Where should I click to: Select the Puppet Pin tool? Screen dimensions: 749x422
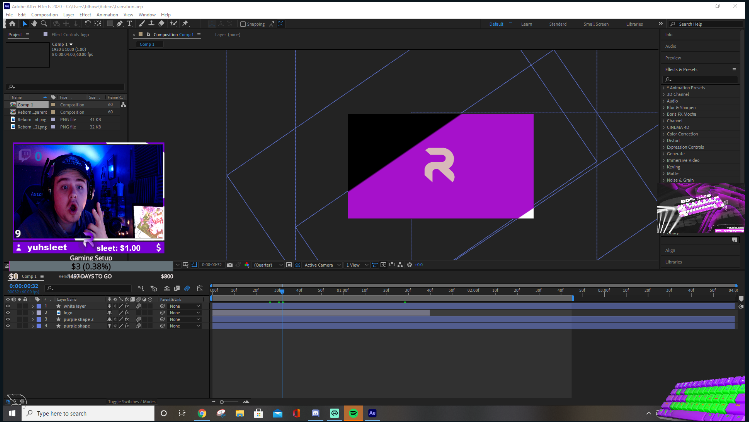[x=185, y=23]
